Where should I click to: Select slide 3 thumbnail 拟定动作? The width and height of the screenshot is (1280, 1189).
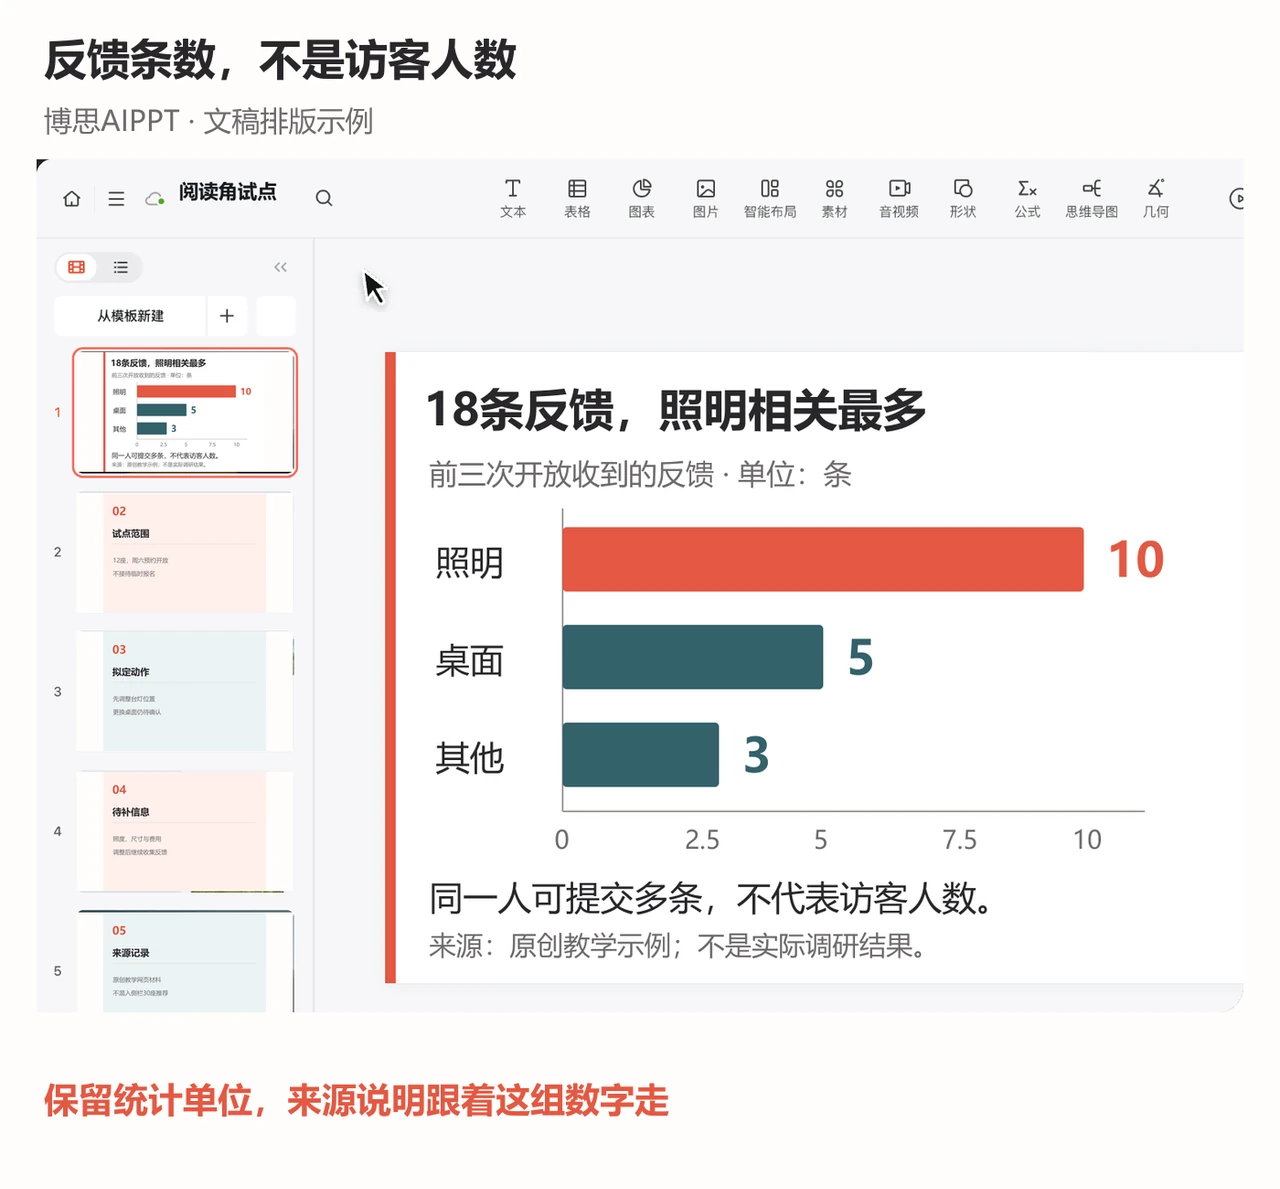(x=185, y=691)
